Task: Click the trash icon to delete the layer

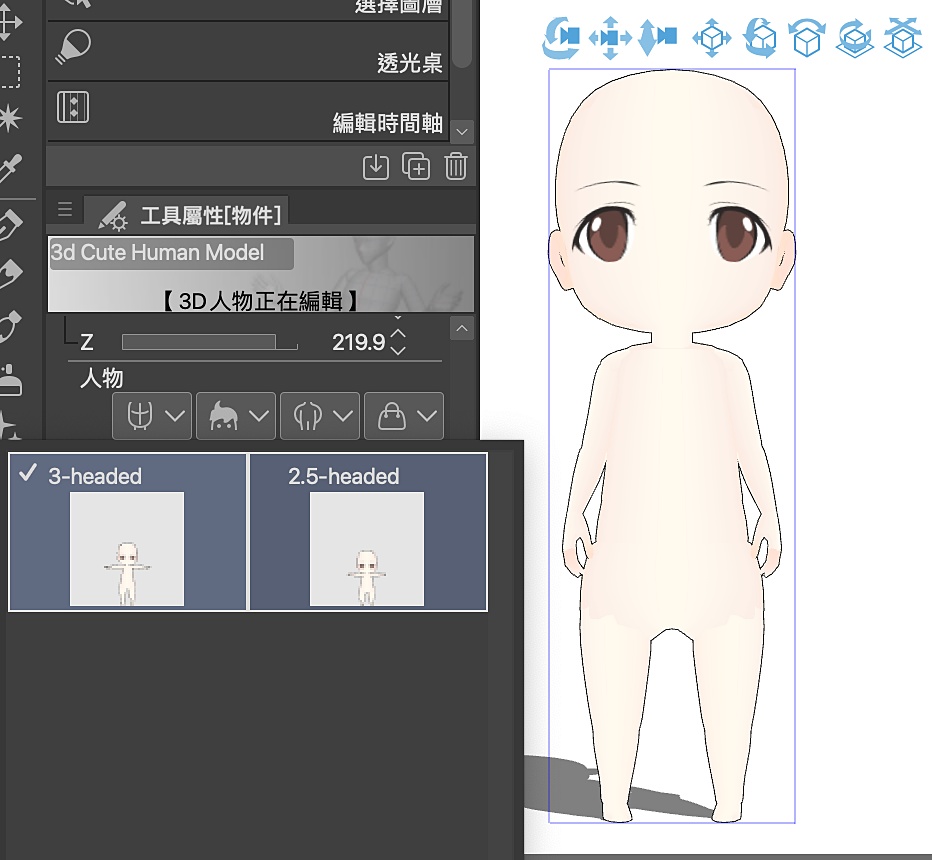Action: [x=456, y=167]
